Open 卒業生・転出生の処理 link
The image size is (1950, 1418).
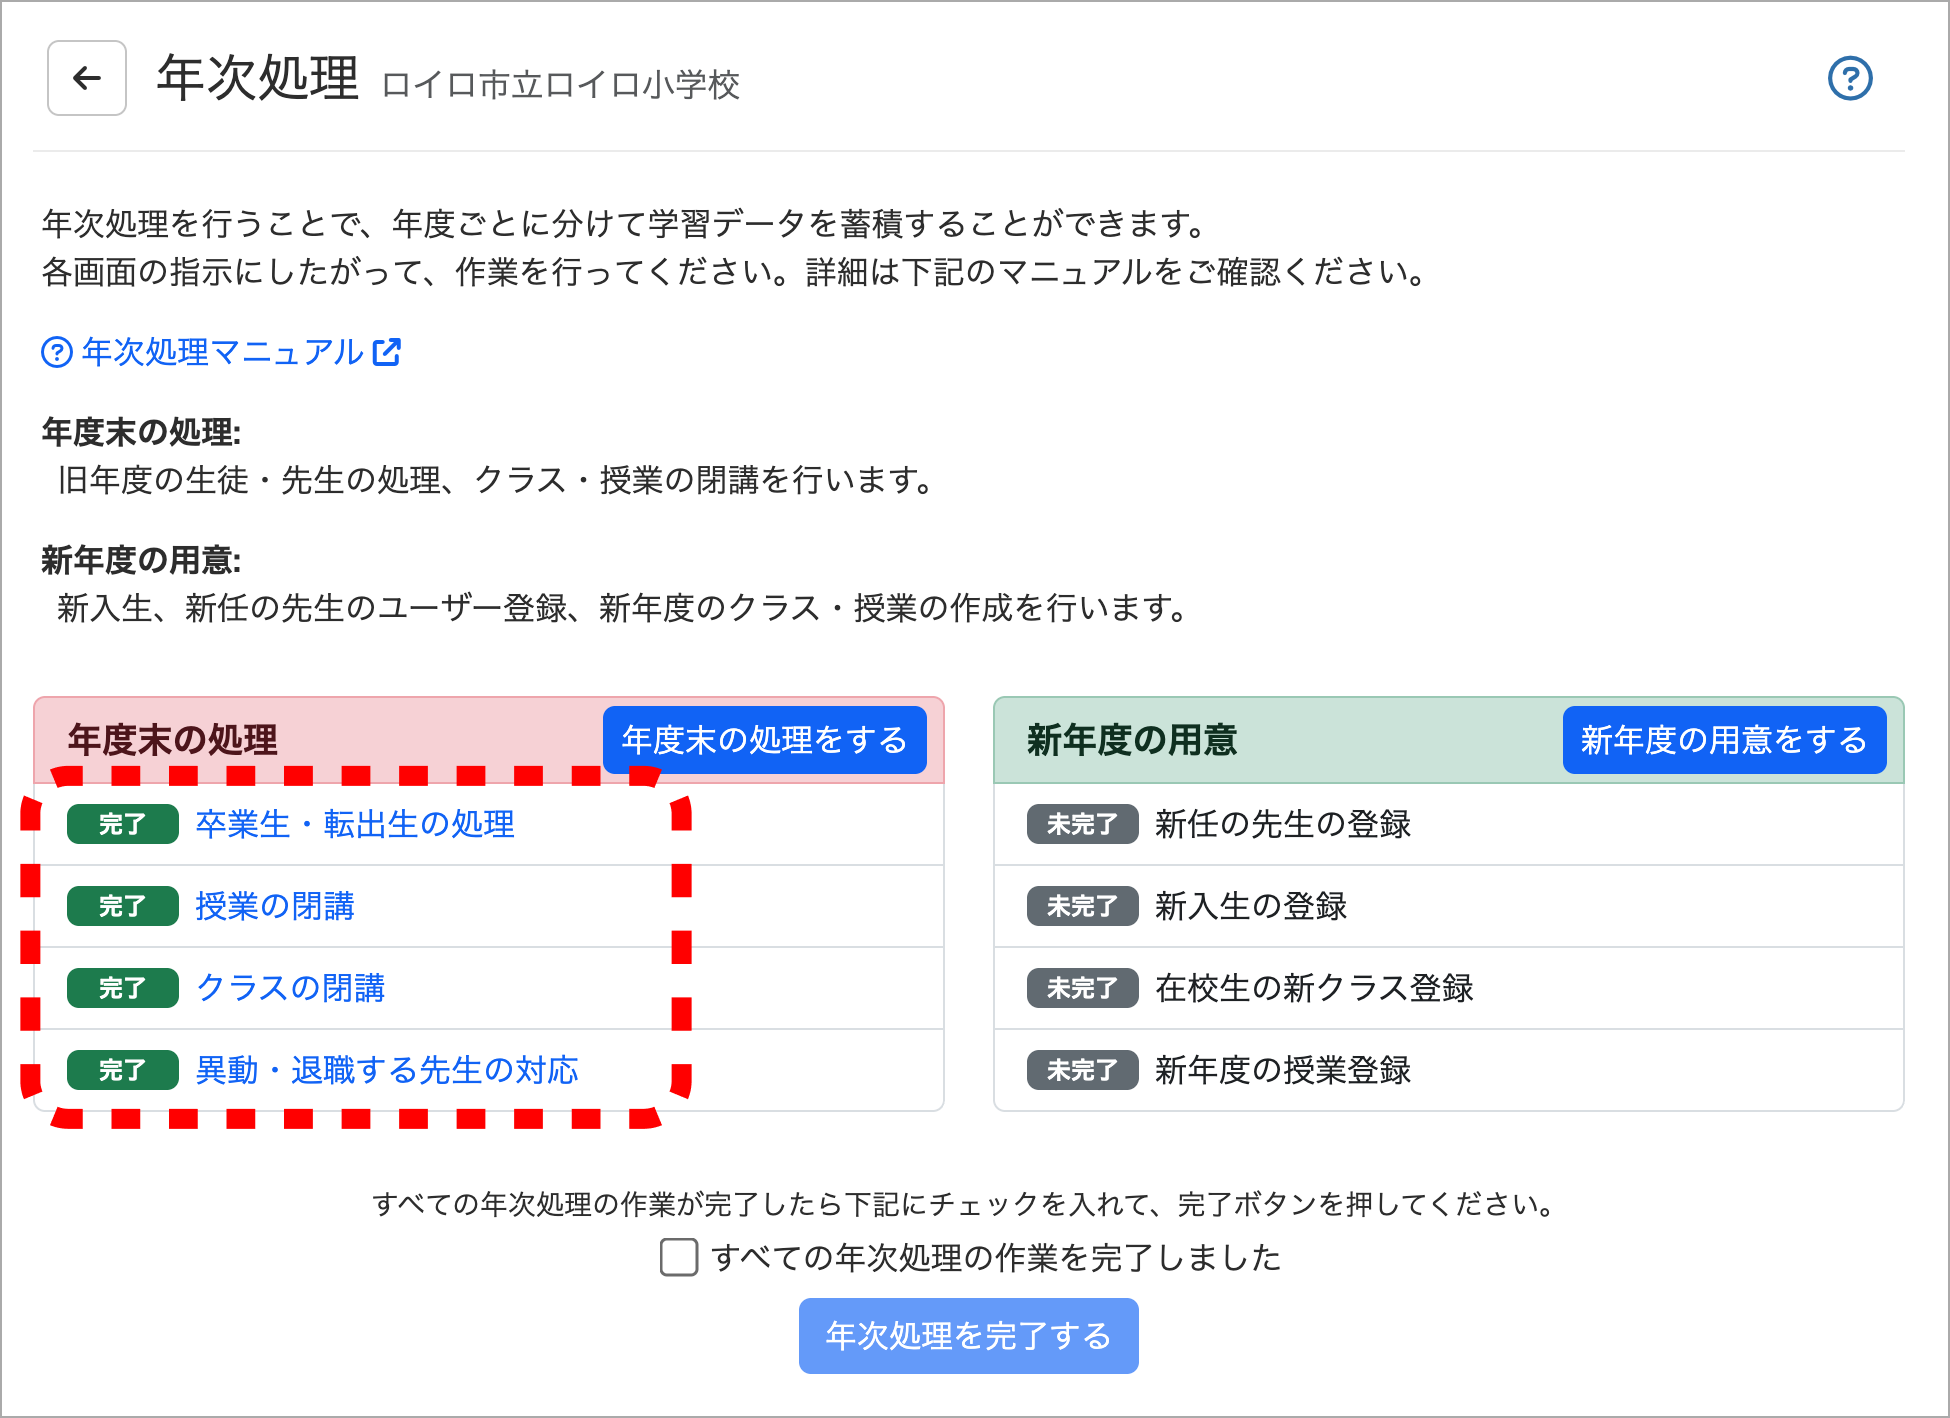point(355,824)
